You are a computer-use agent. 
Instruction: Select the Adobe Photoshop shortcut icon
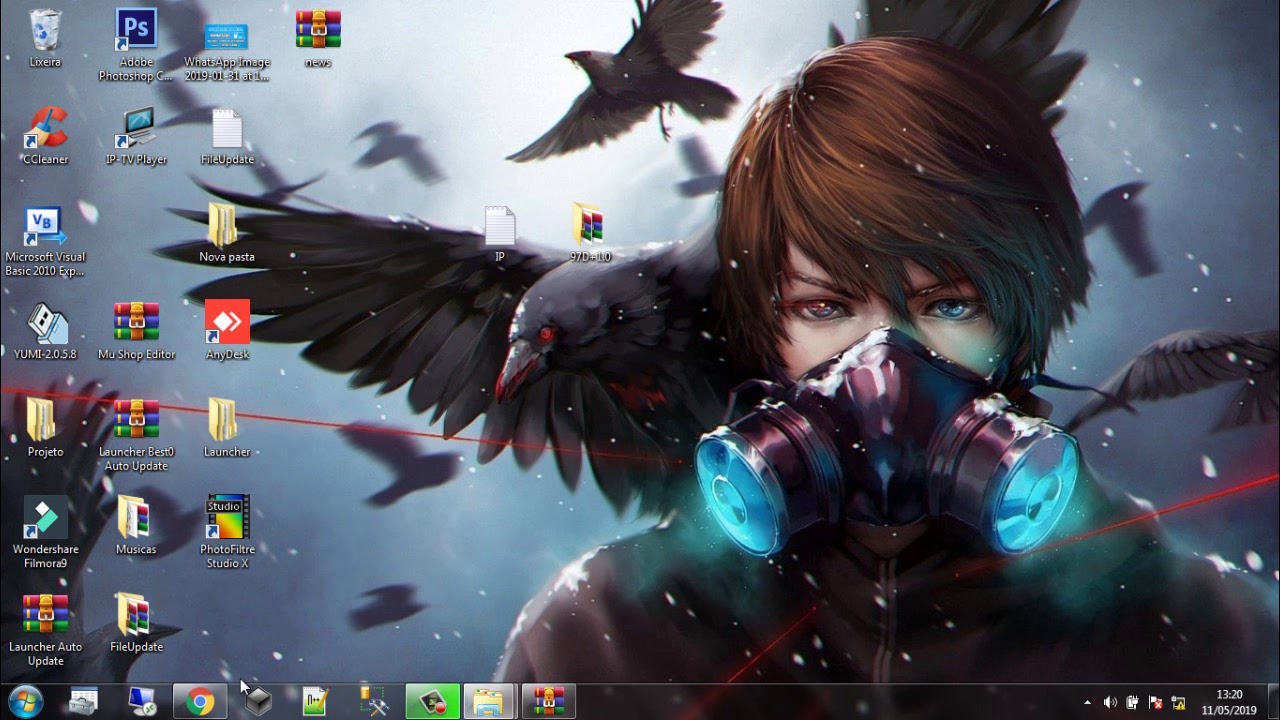coord(136,30)
